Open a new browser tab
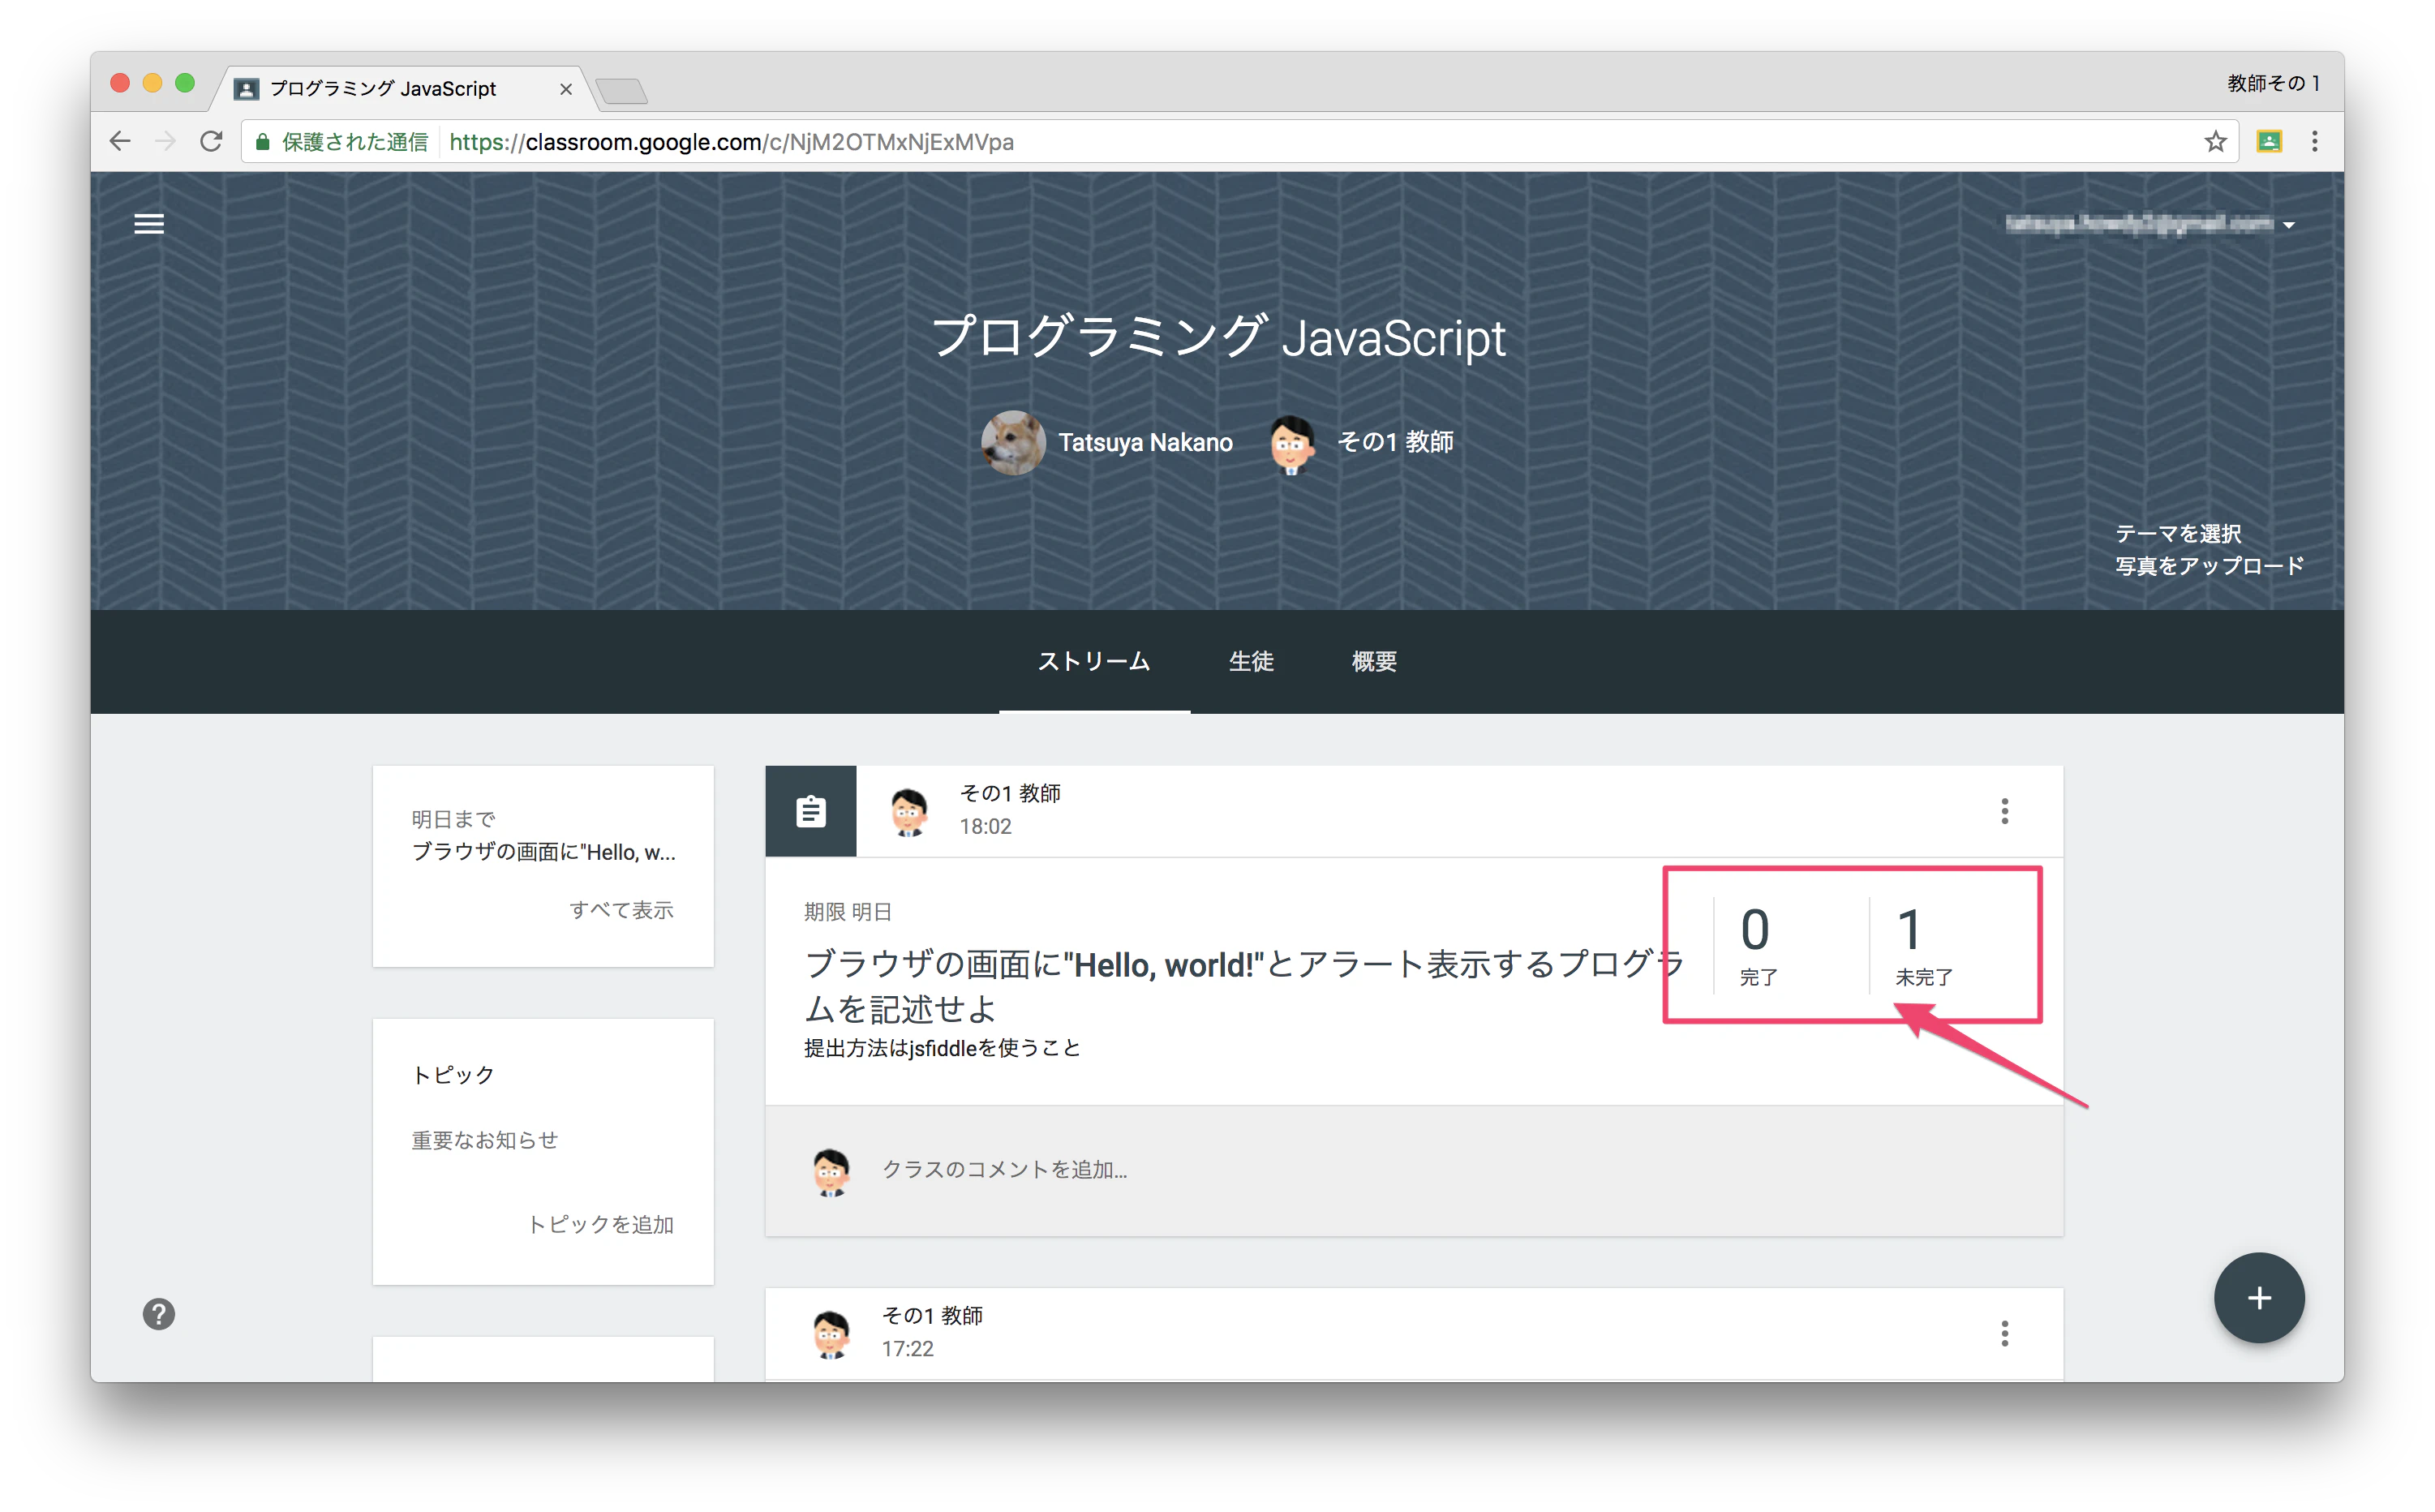 [622, 91]
